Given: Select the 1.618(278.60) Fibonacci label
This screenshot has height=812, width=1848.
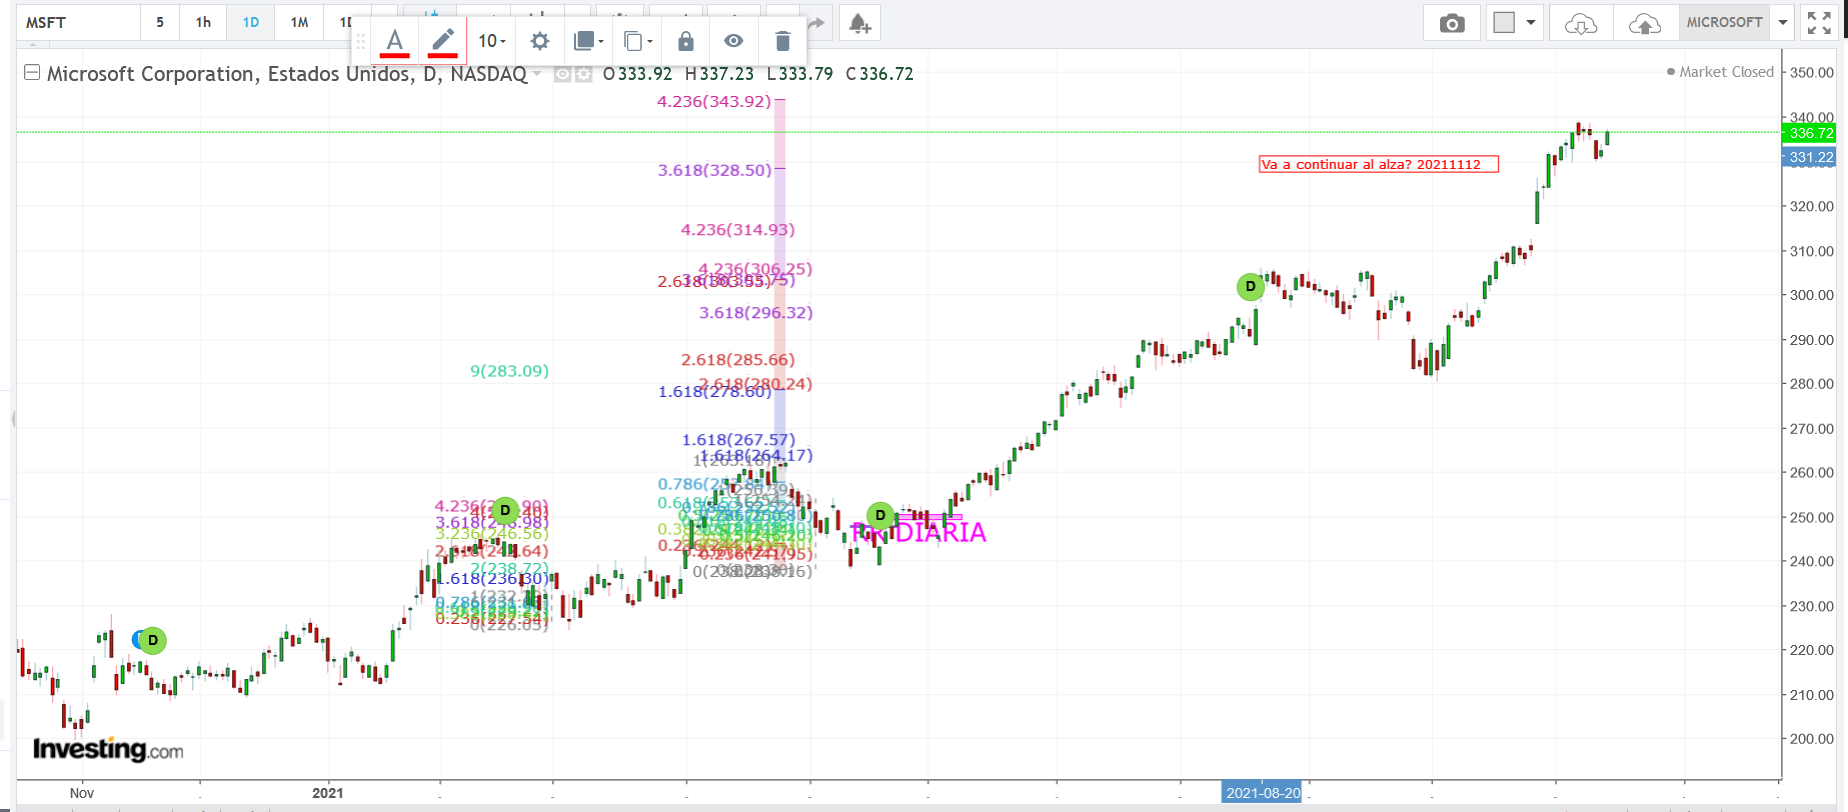Looking at the screenshot, I should [x=714, y=391].
